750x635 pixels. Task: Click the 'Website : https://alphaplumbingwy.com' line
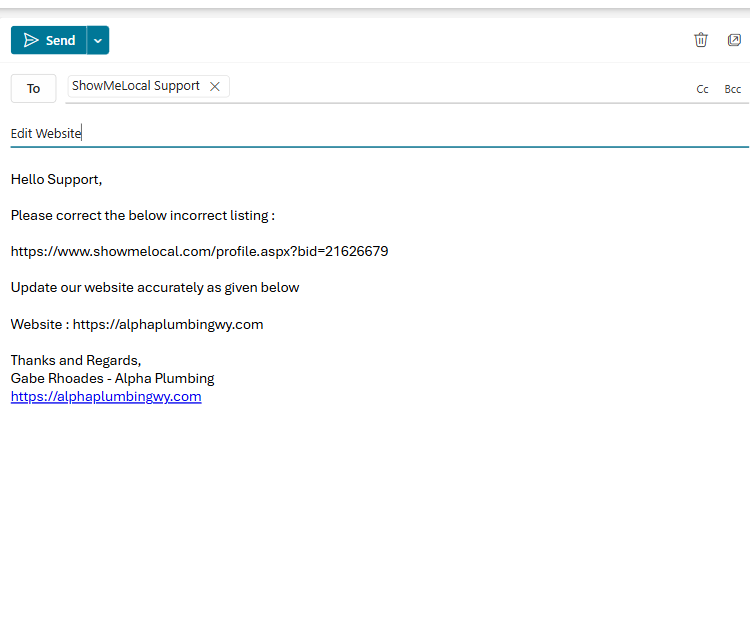(137, 324)
